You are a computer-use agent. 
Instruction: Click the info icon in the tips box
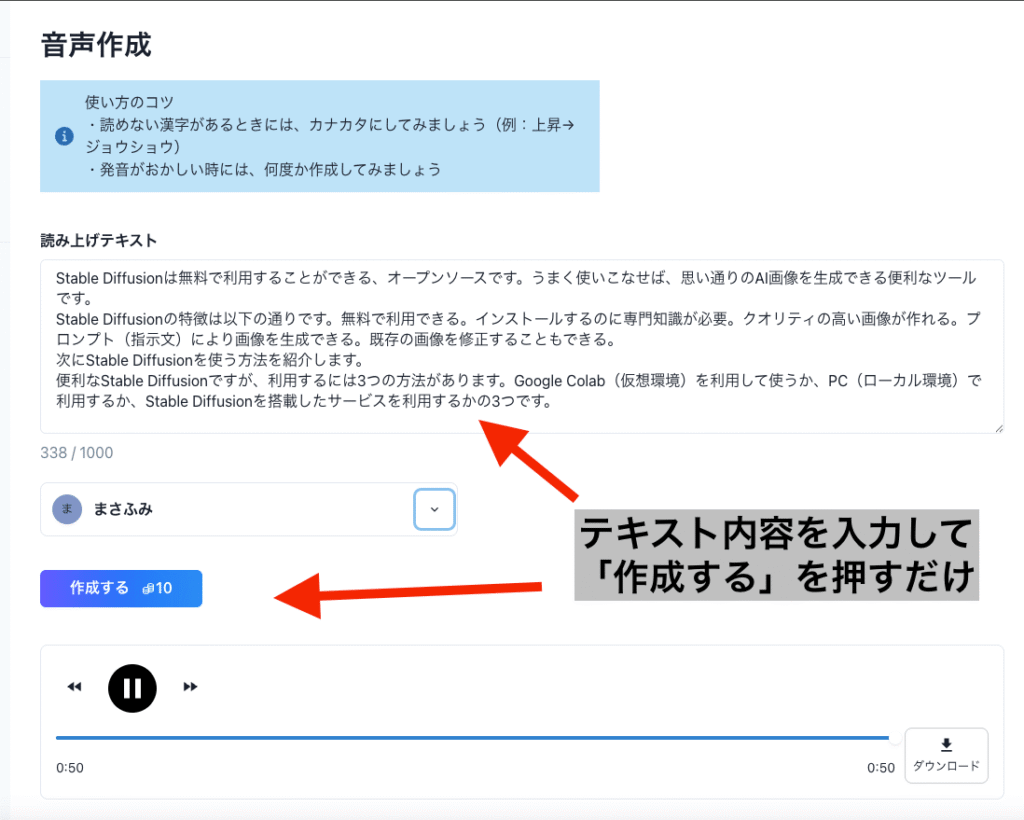(64, 136)
